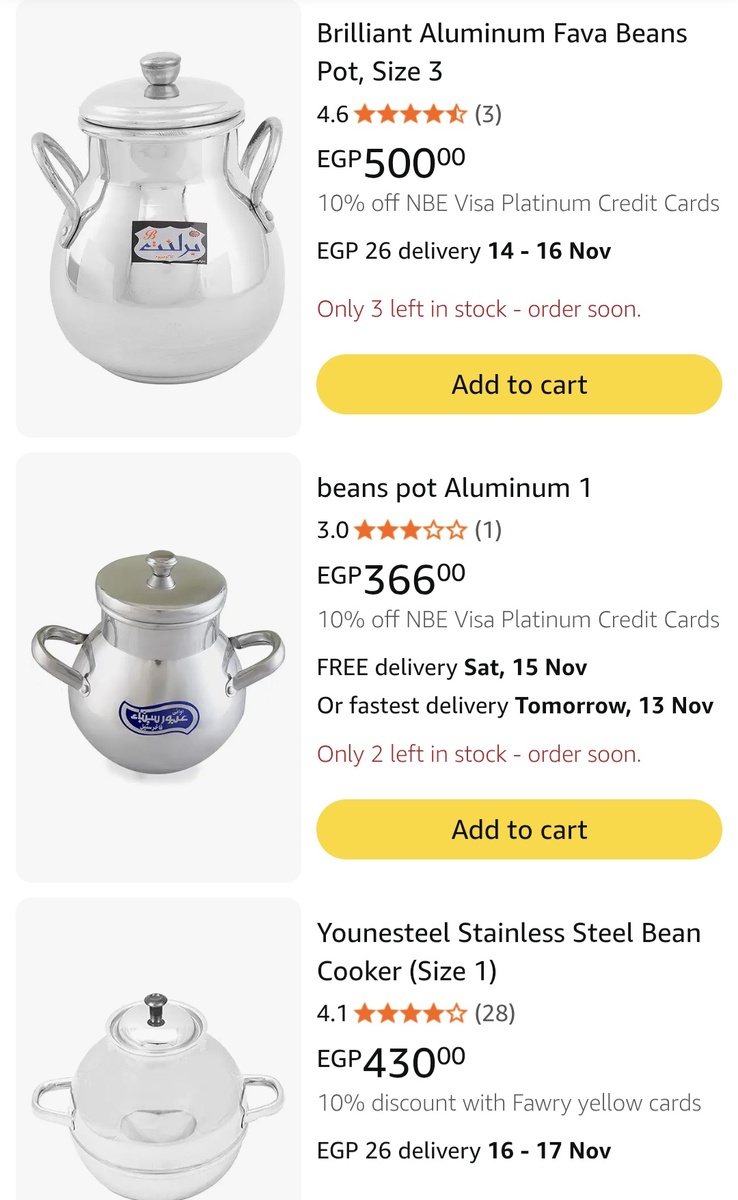Add the Brilliant Fava Beans Pot to cart

(x=519, y=384)
